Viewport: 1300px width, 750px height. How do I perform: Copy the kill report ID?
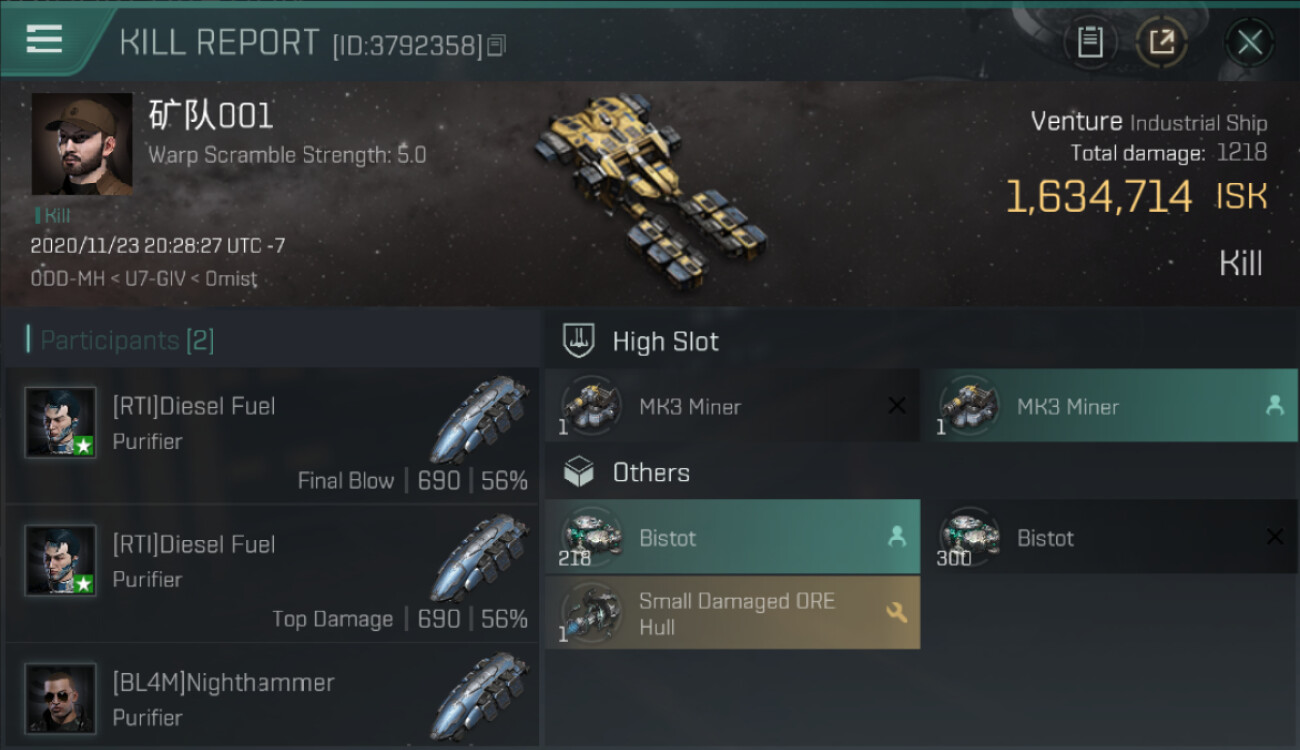(x=496, y=46)
